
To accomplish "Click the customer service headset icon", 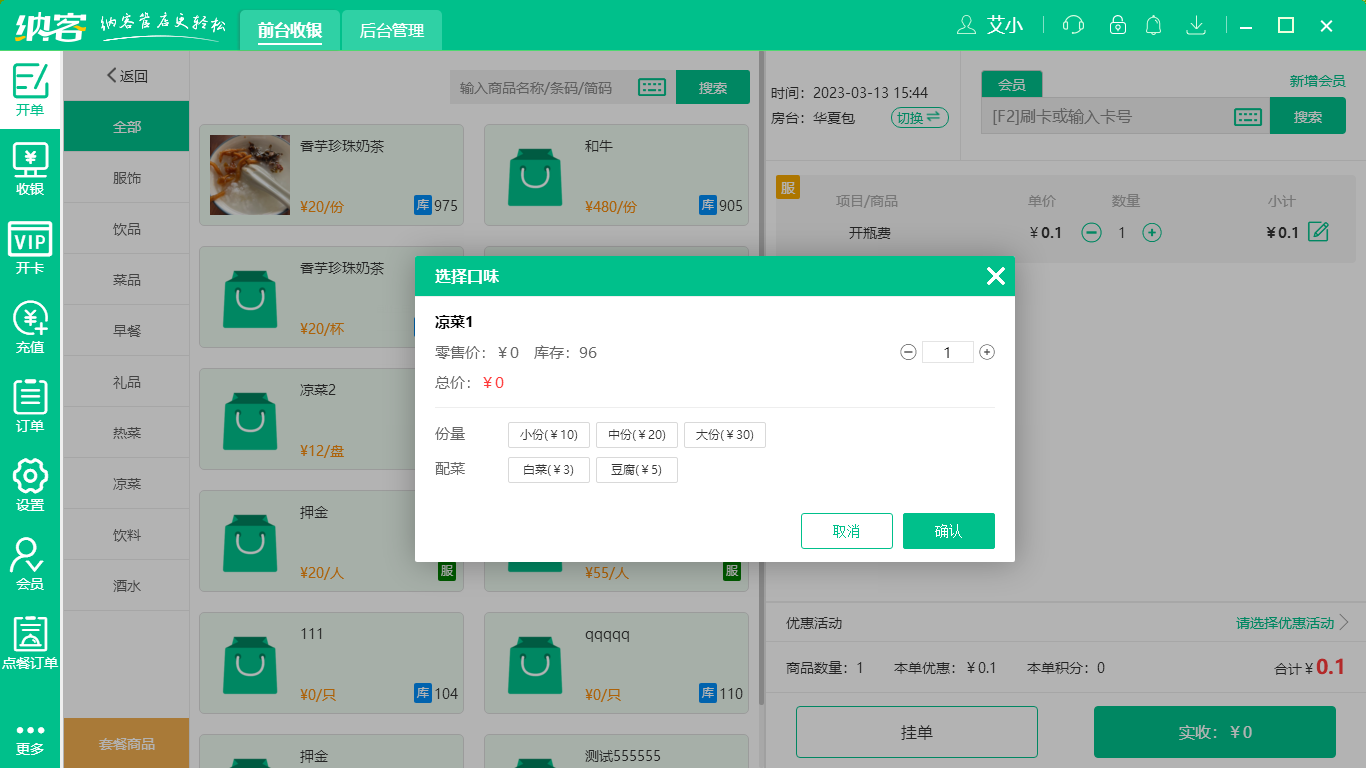I will point(1073,25).
